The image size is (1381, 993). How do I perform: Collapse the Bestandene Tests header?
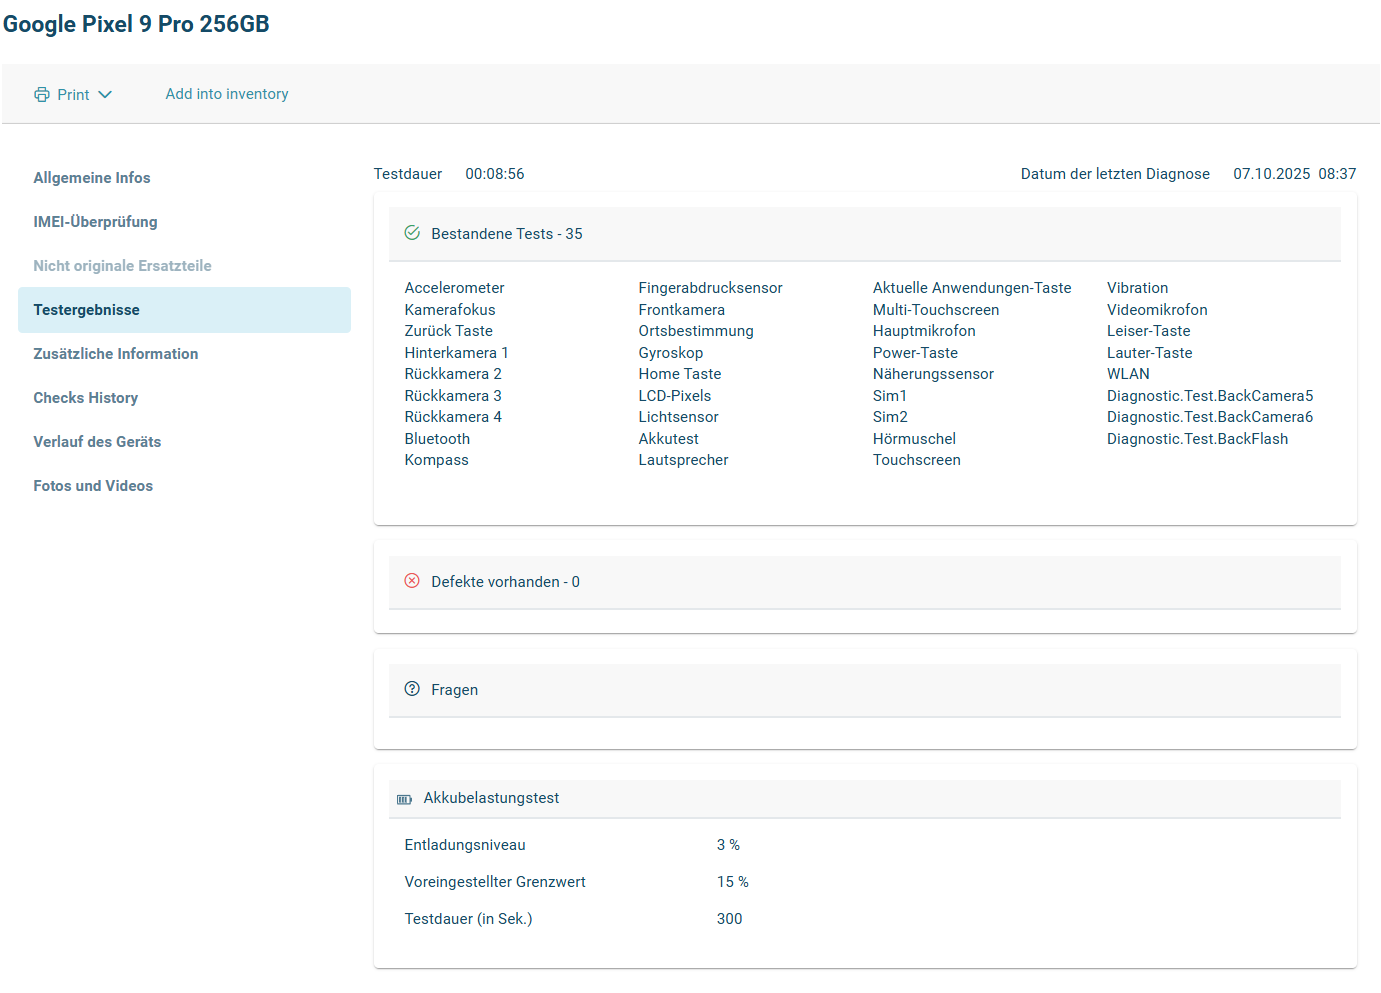coord(864,234)
